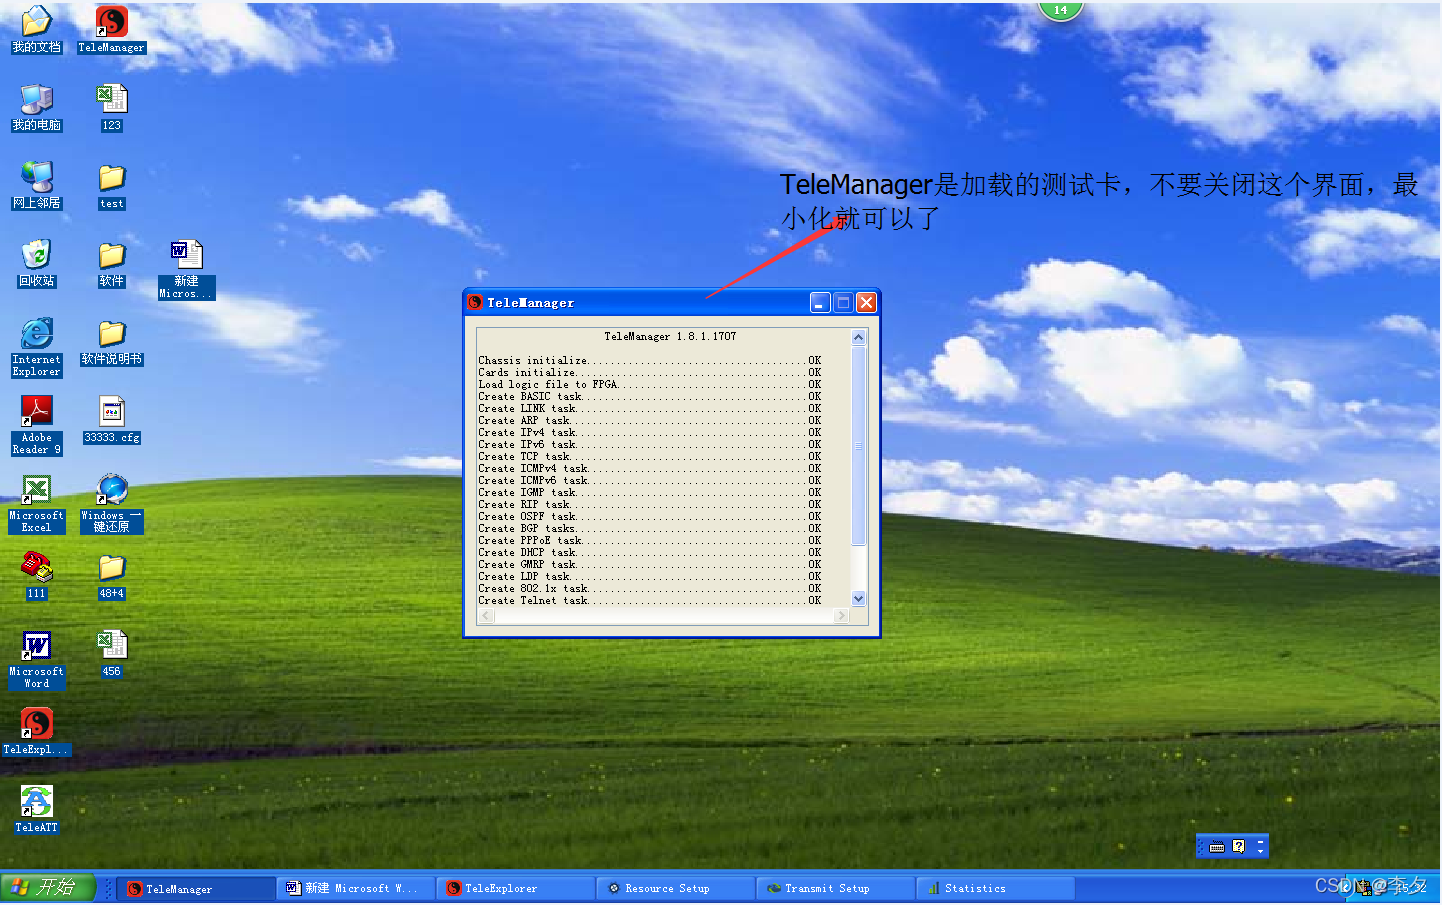This screenshot has height=905, width=1442.
Task: Close the TeleManager window
Action: click(x=866, y=303)
